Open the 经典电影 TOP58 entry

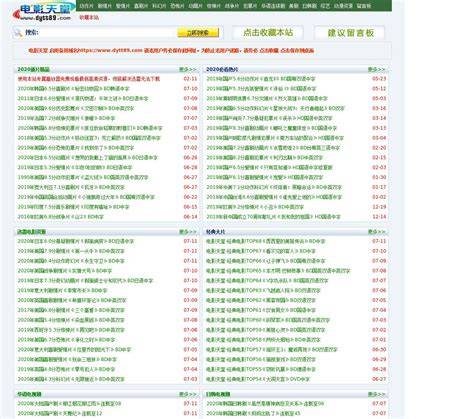(263, 340)
